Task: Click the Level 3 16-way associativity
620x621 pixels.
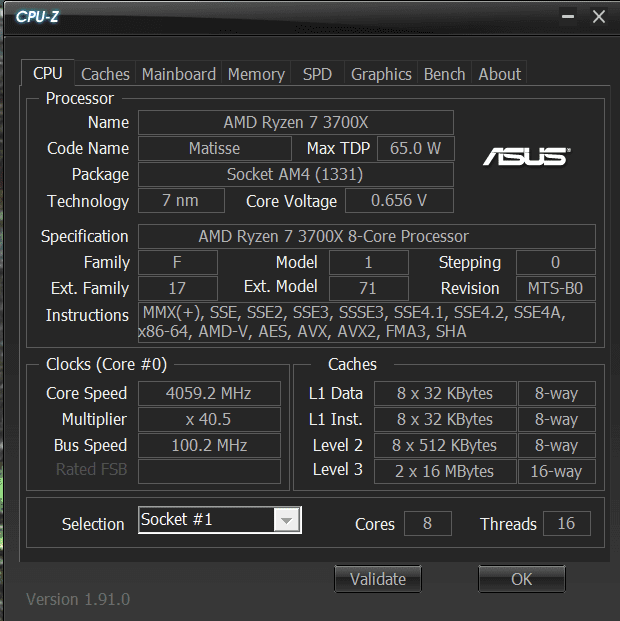Action: [557, 471]
